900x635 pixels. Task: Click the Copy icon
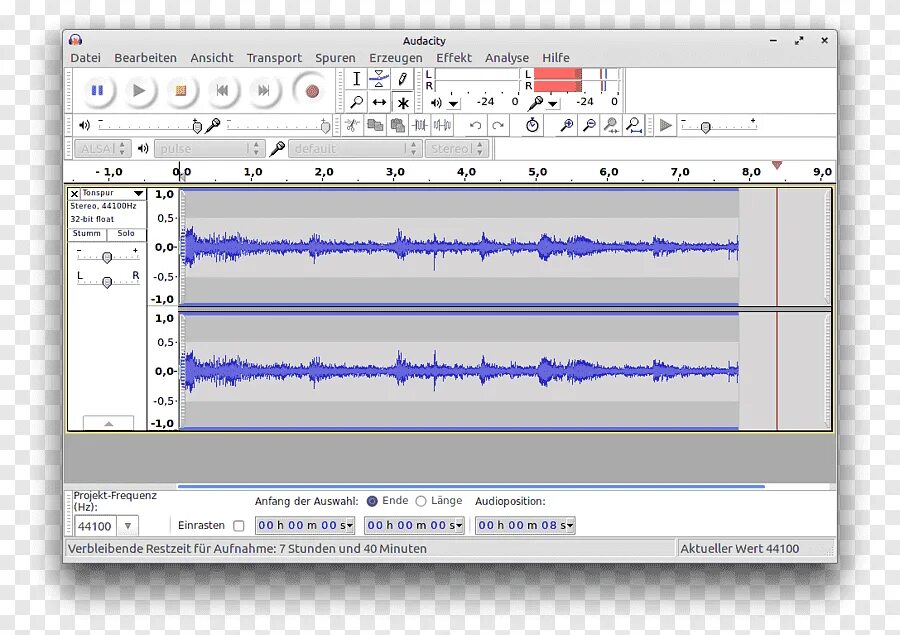coord(375,125)
